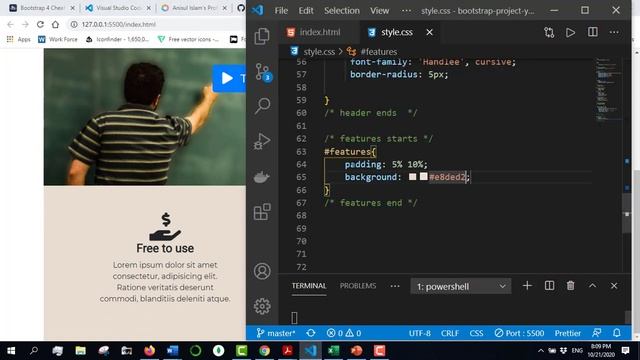640x360 pixels.
Task: Open Excel from the taskbar
Action: pyautogui.click(x=333, y=351)
